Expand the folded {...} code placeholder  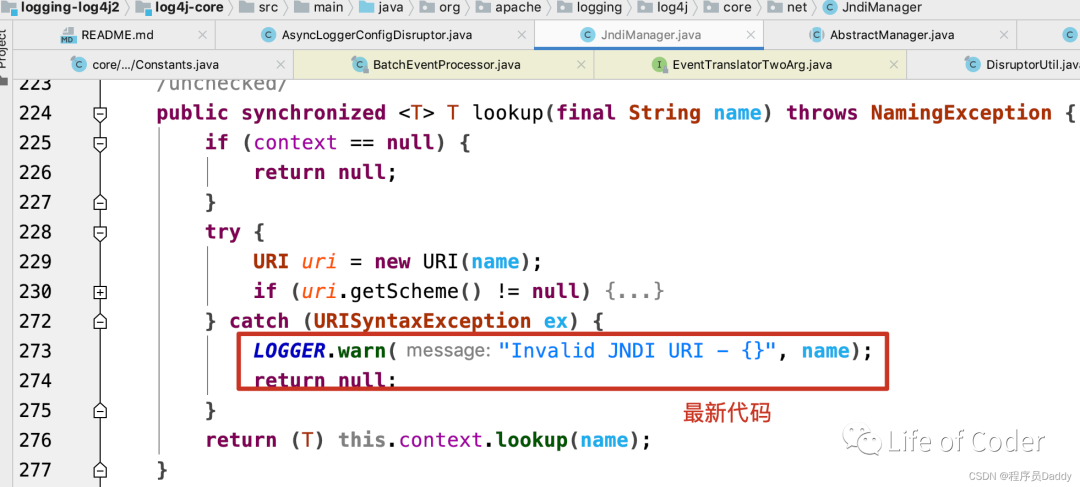634,291
